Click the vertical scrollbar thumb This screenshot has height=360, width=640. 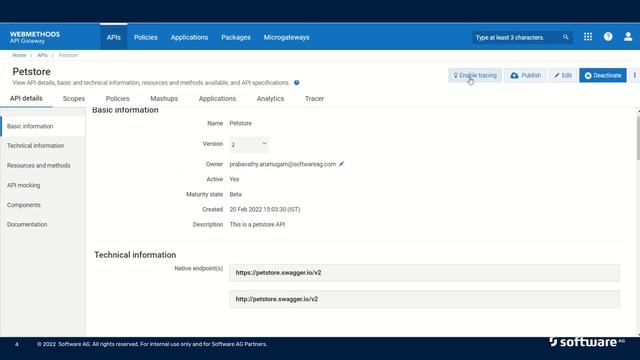[638, 138]
